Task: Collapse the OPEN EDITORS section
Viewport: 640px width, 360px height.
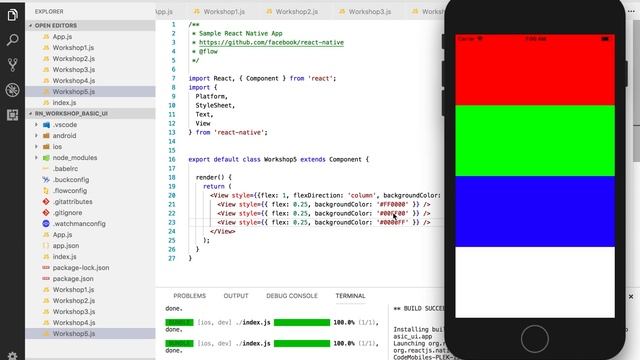Action: point(30,25)
